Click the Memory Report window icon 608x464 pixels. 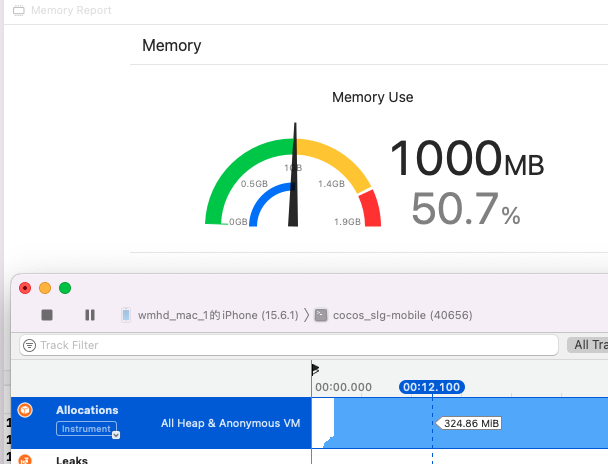coord(19,10)
